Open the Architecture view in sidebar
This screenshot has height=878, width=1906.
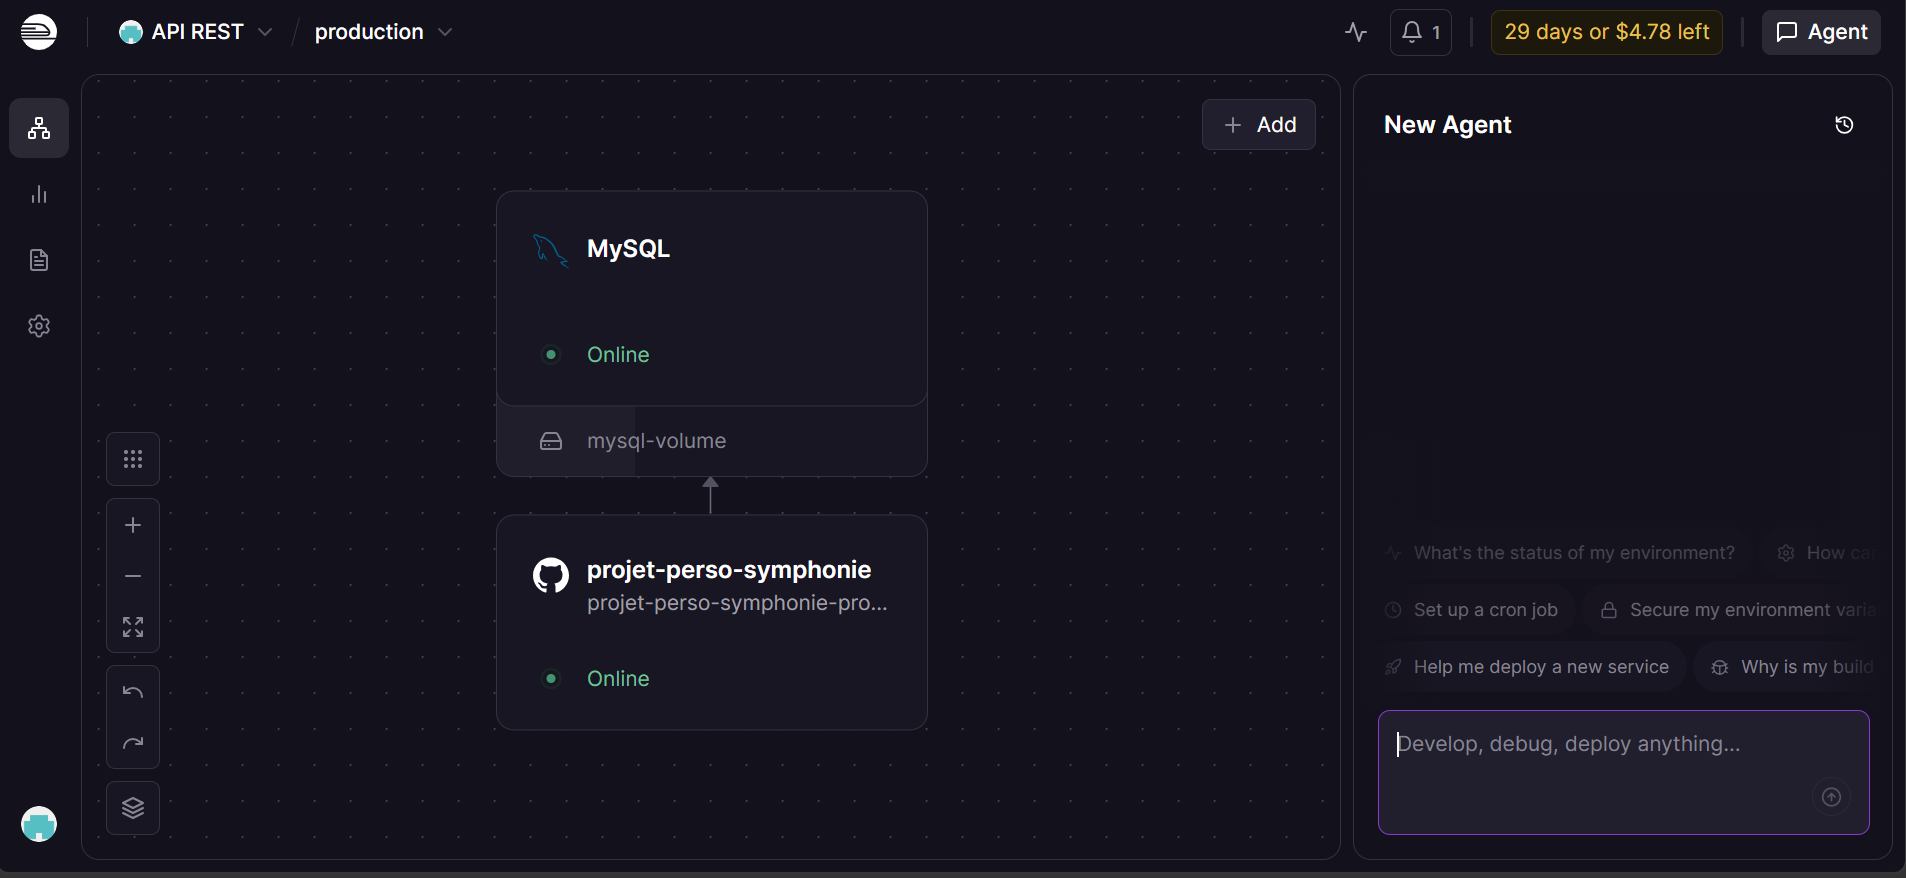pyautogui.click(x=39, y=128)
